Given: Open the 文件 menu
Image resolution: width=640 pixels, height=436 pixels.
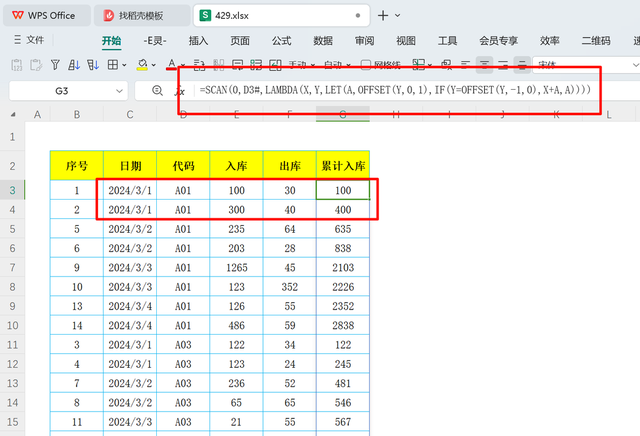Looking at the screenshot, I should pyautogui.click(x=29, y=40).
